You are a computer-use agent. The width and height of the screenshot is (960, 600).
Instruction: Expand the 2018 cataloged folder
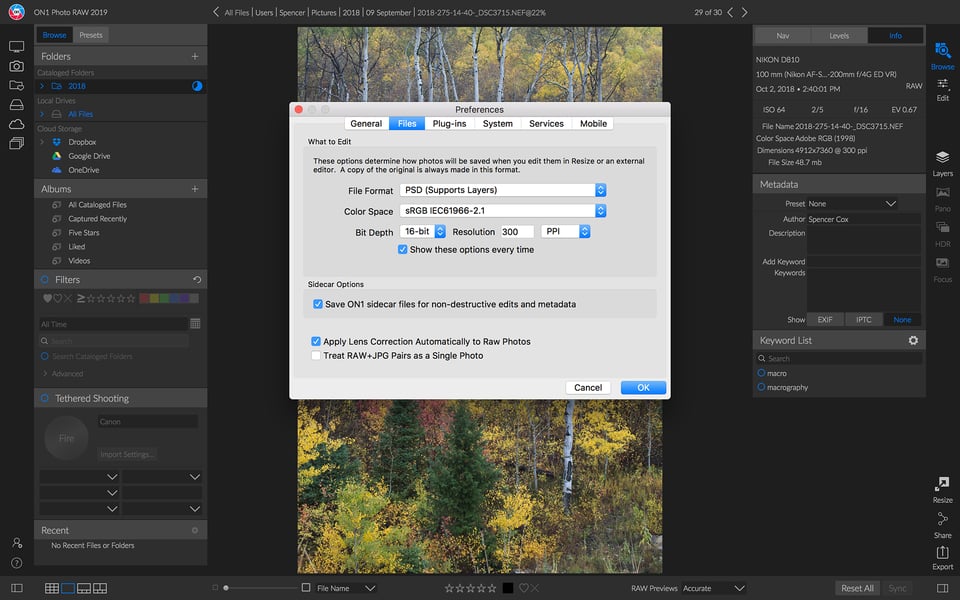[x=42, y=86]
